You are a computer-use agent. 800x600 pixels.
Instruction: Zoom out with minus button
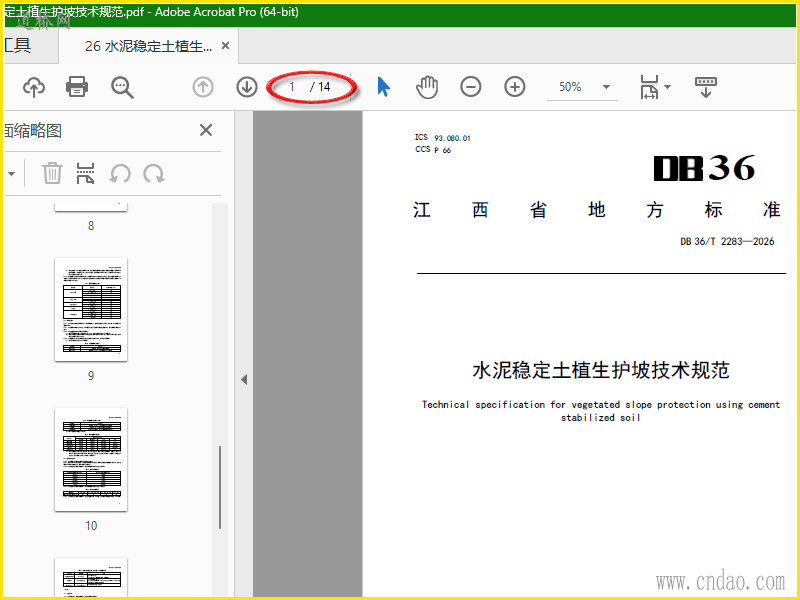pos(470,87)
